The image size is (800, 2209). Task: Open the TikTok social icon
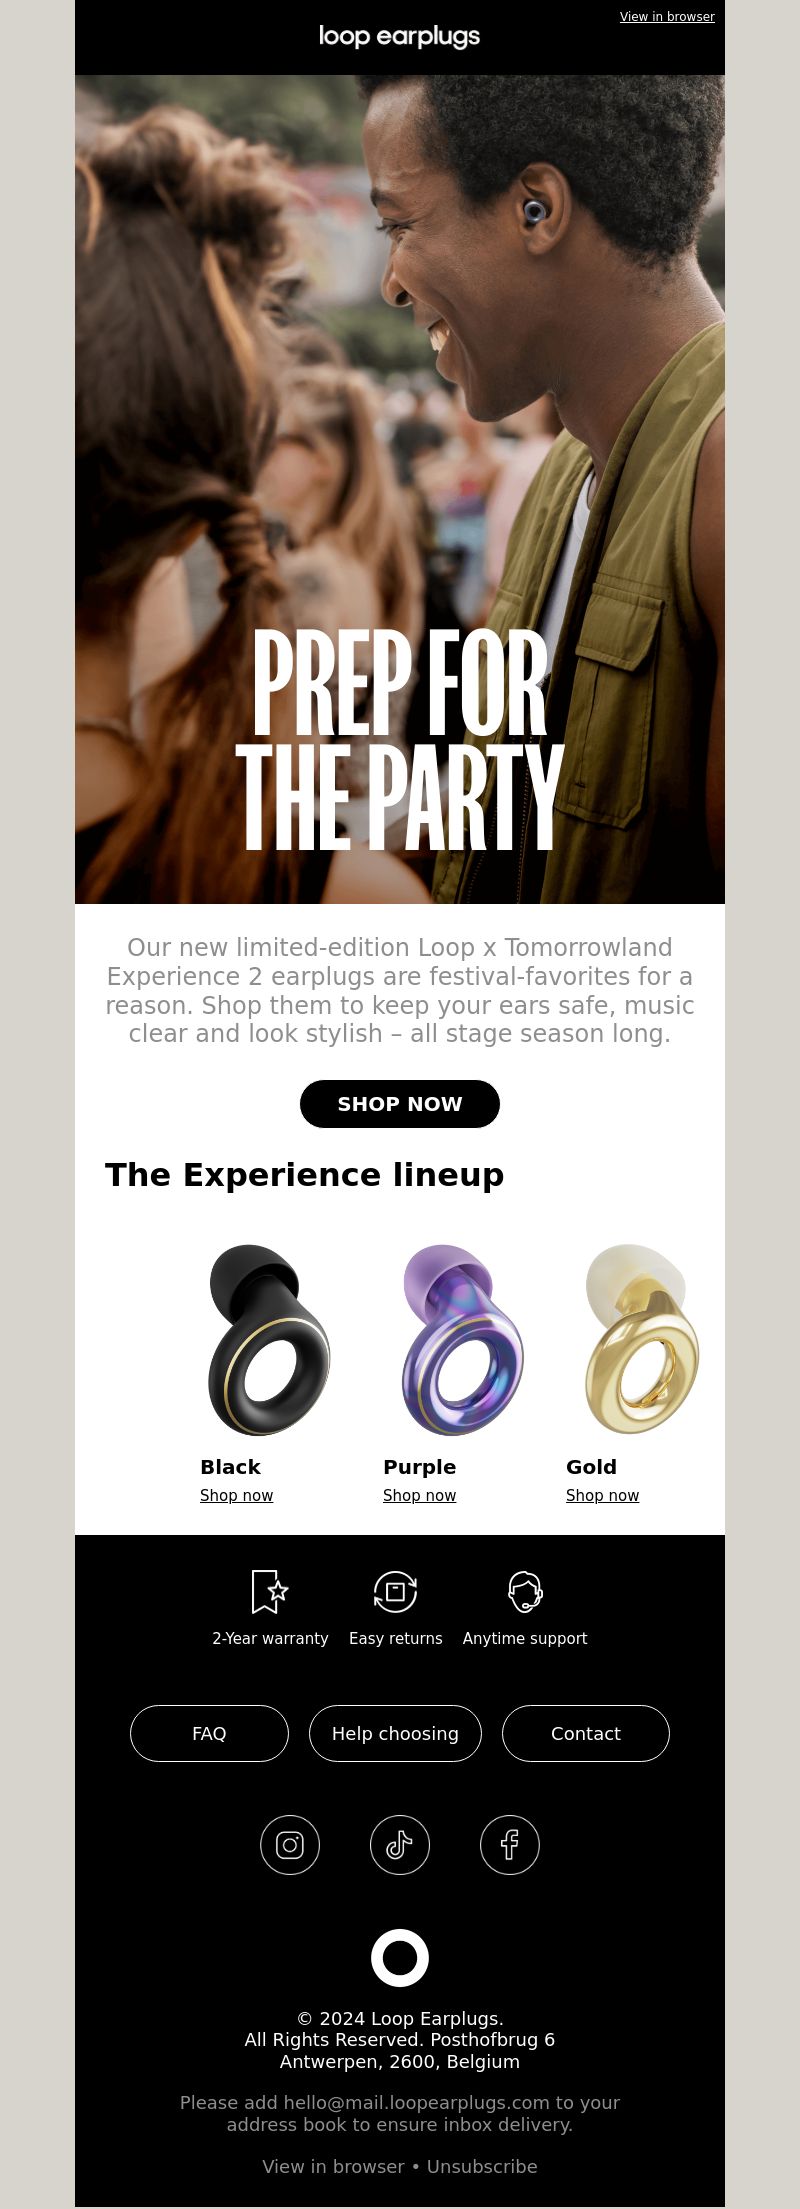[x=400, y=1845]
